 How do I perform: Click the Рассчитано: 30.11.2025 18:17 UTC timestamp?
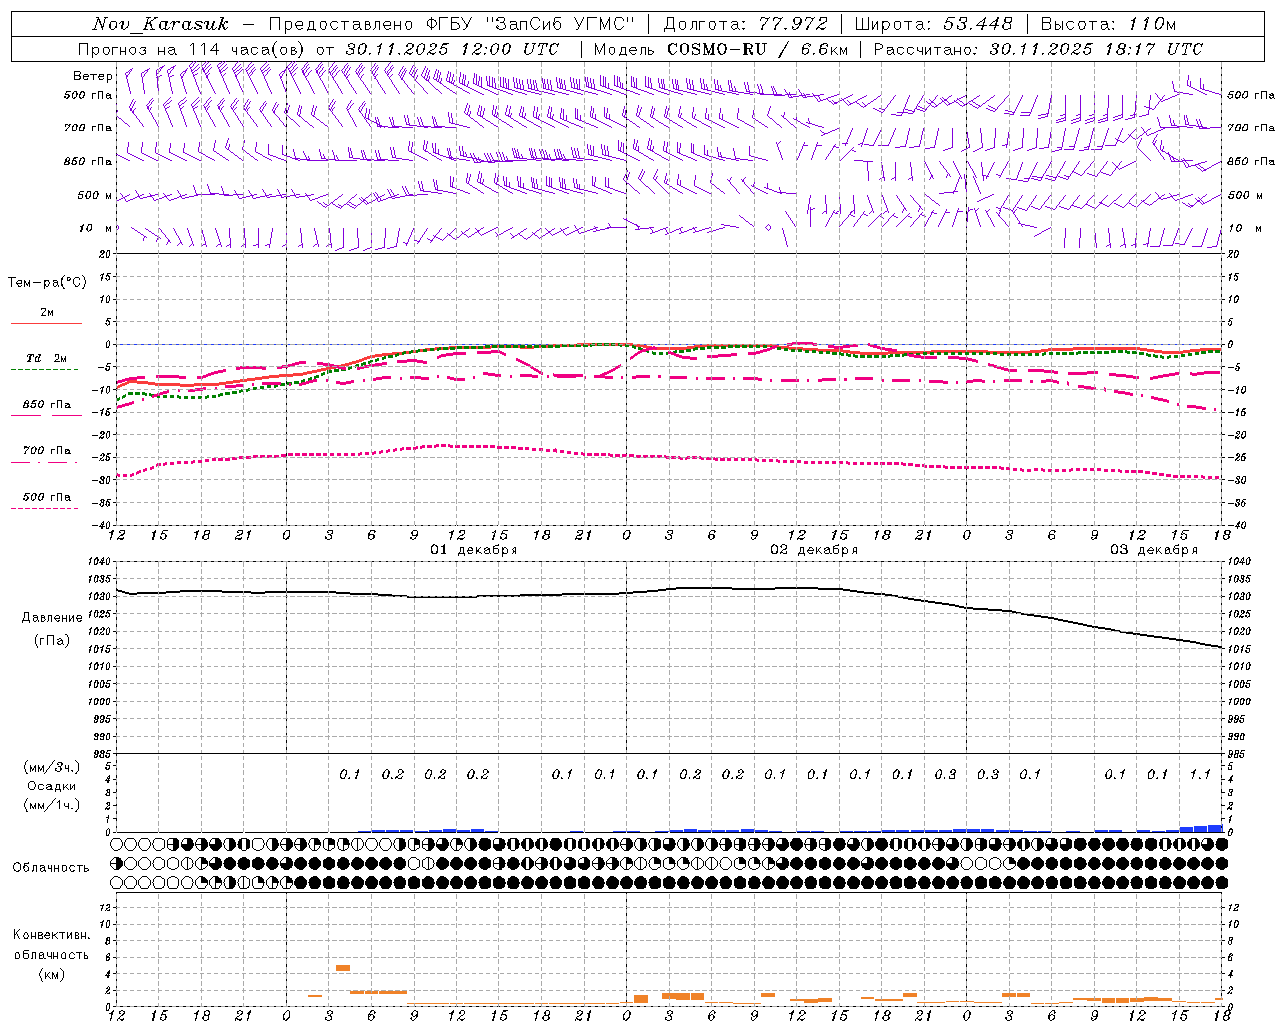click(x=1038, y=49)
